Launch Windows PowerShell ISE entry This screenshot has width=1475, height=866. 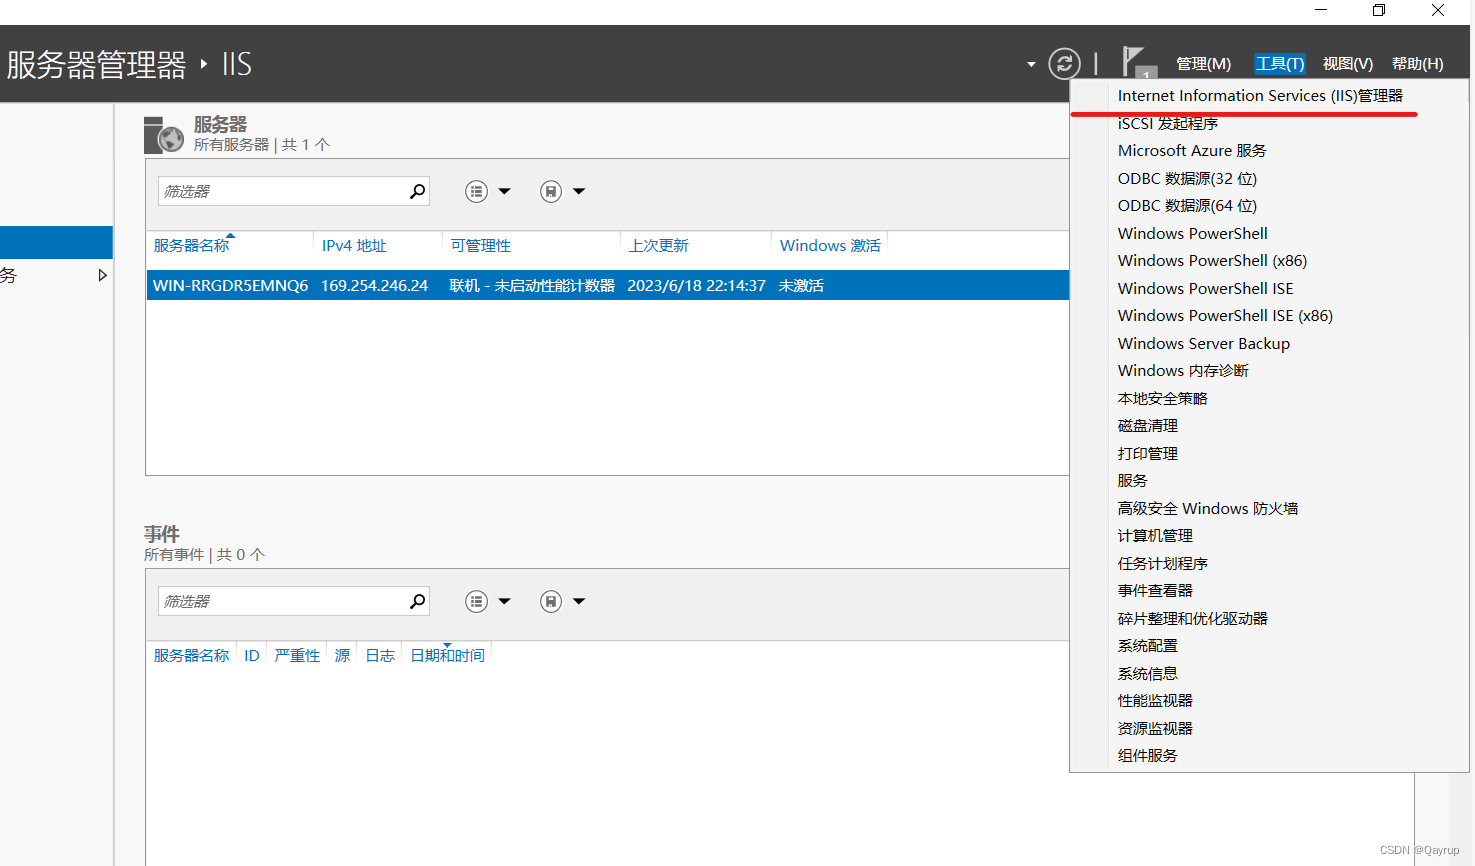tap(1205, 288)
